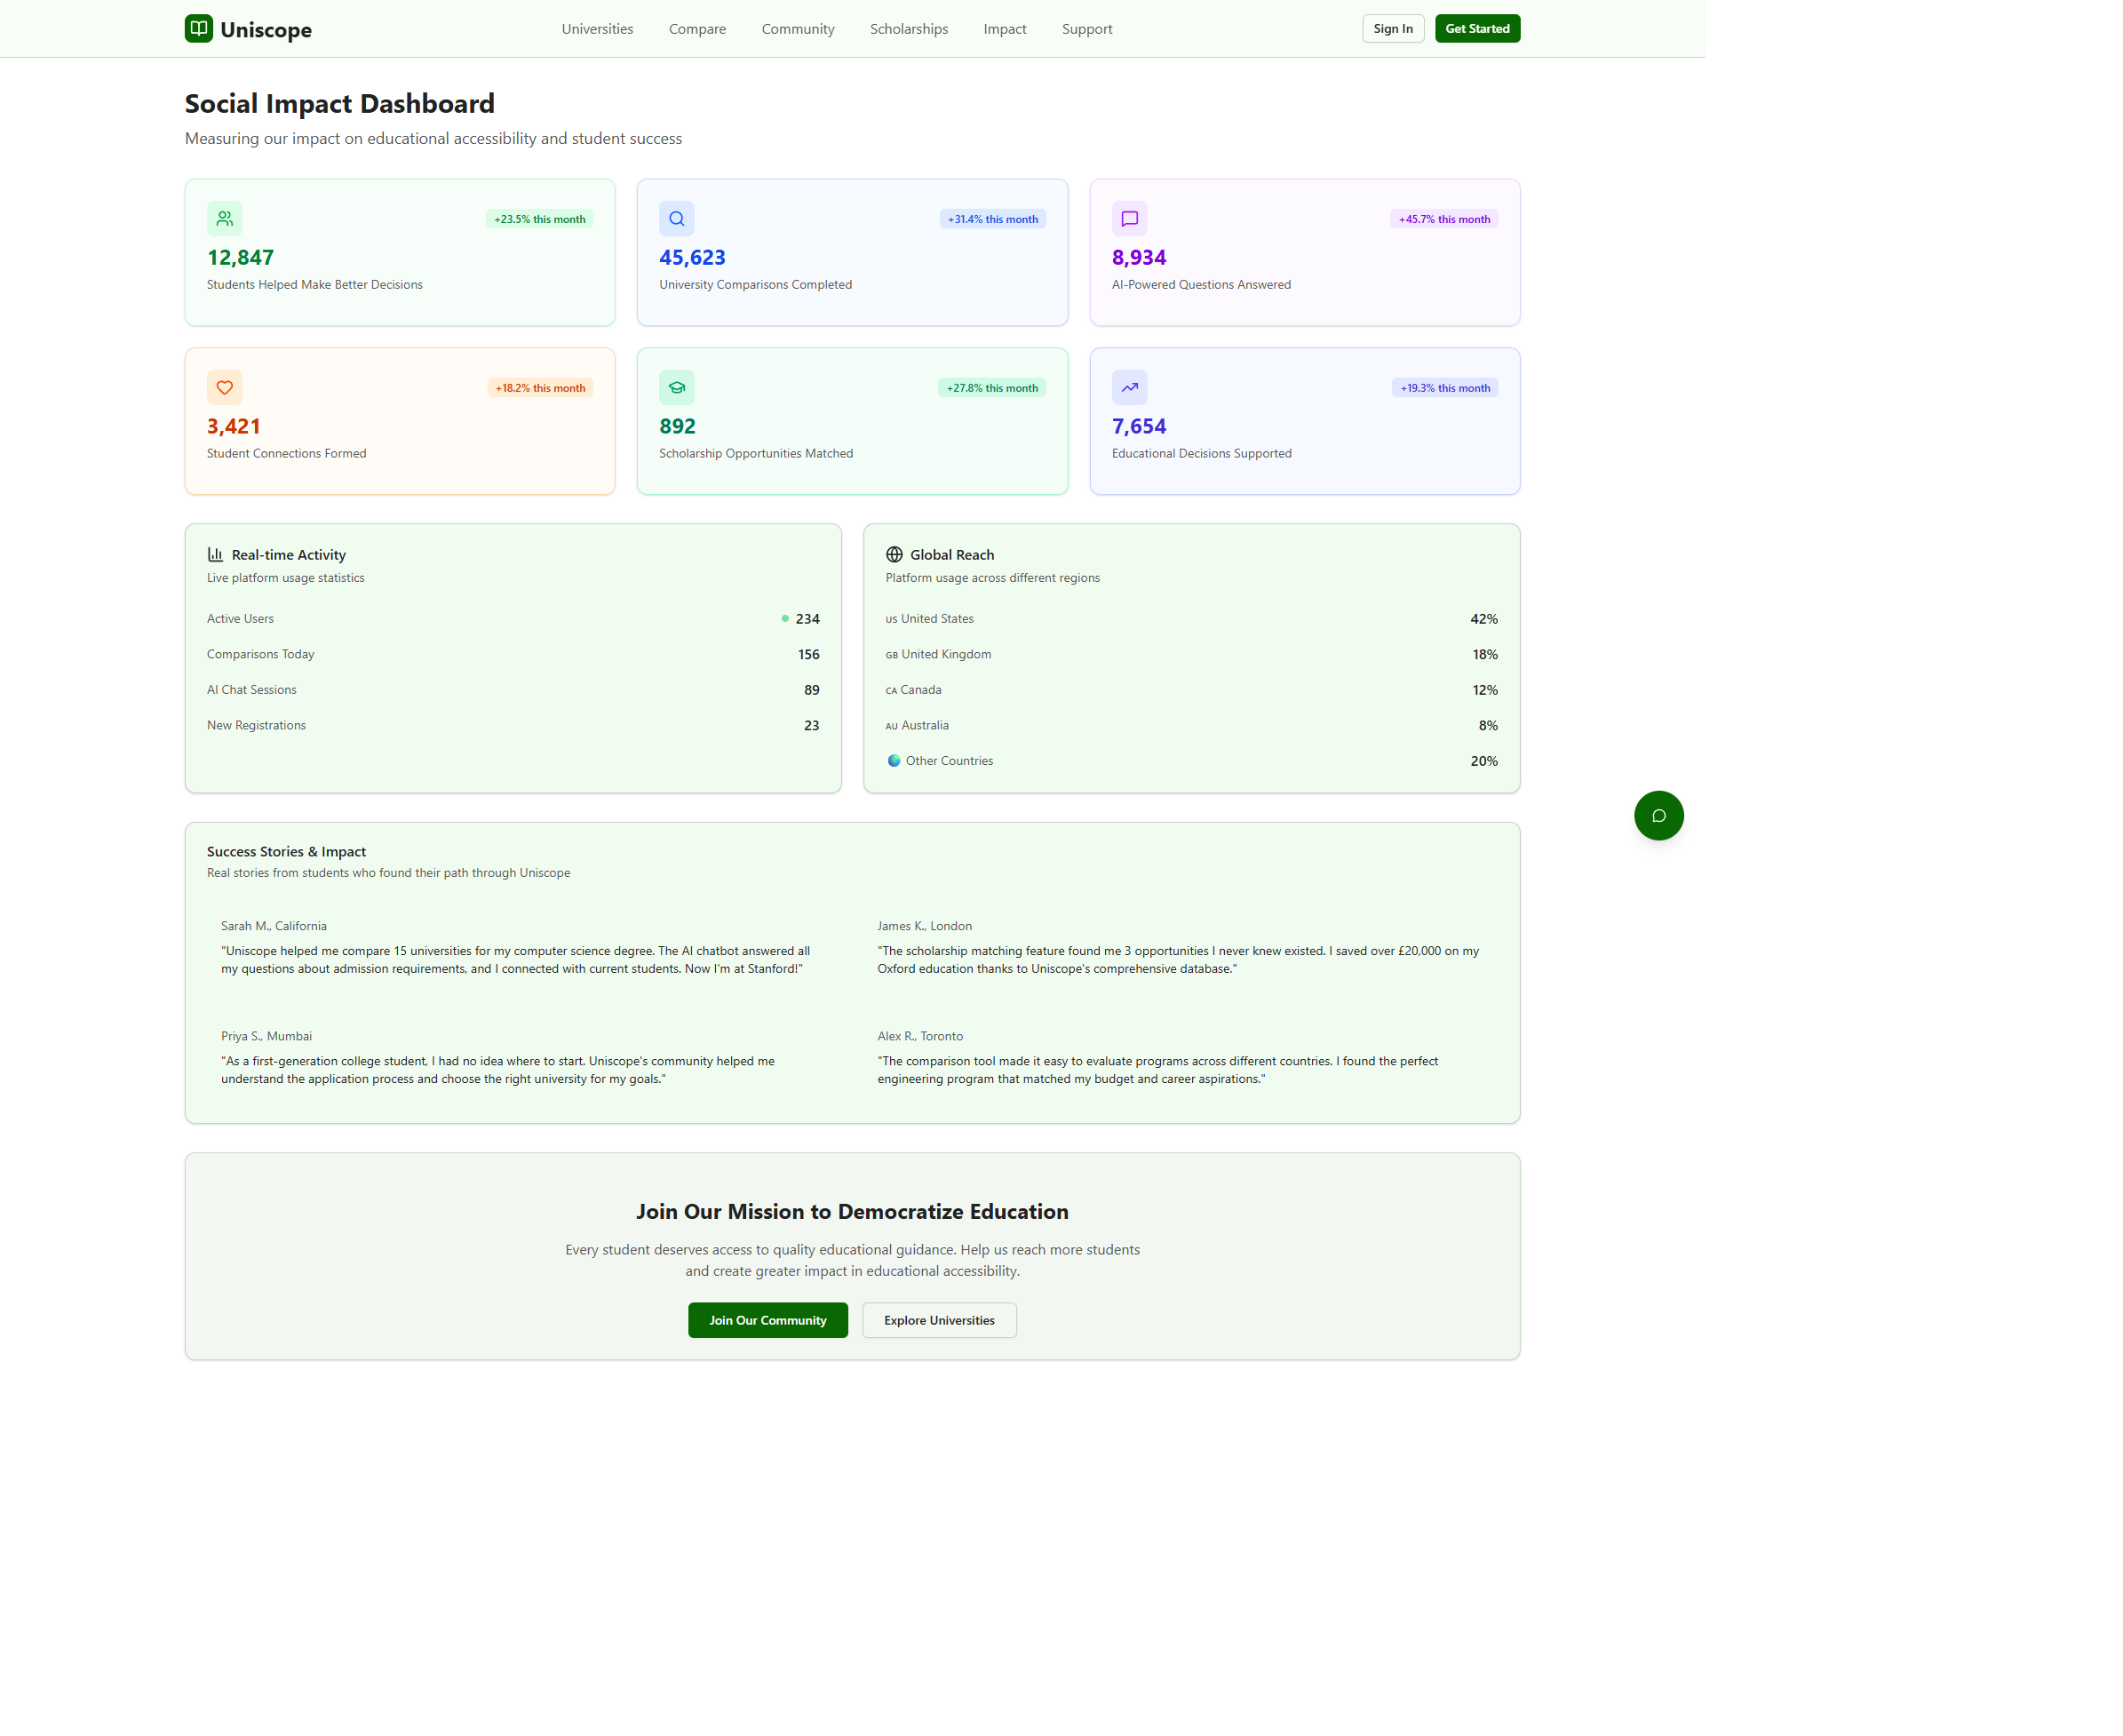This screenshot has width=2123, height=1736.
Task: Click the chat bubble icon on AI questions card
Action: (x=1129, y=218)
